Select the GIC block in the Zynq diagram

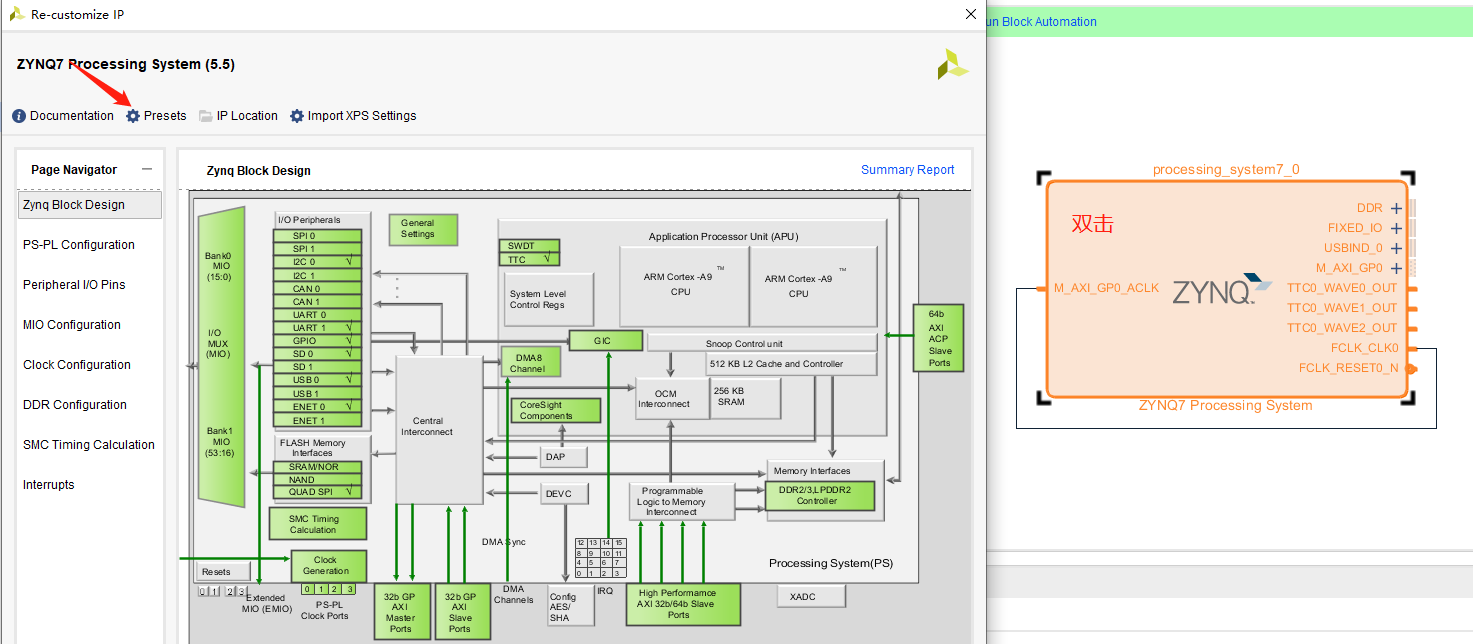coord(607,340)
